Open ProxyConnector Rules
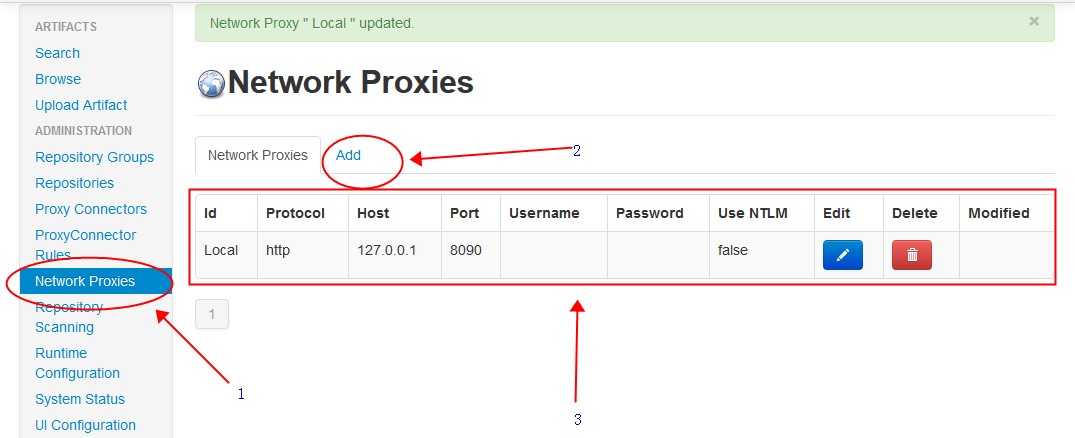Image resolution: width=1075 pixels, height=438 pixels. [x=86, y=245]
